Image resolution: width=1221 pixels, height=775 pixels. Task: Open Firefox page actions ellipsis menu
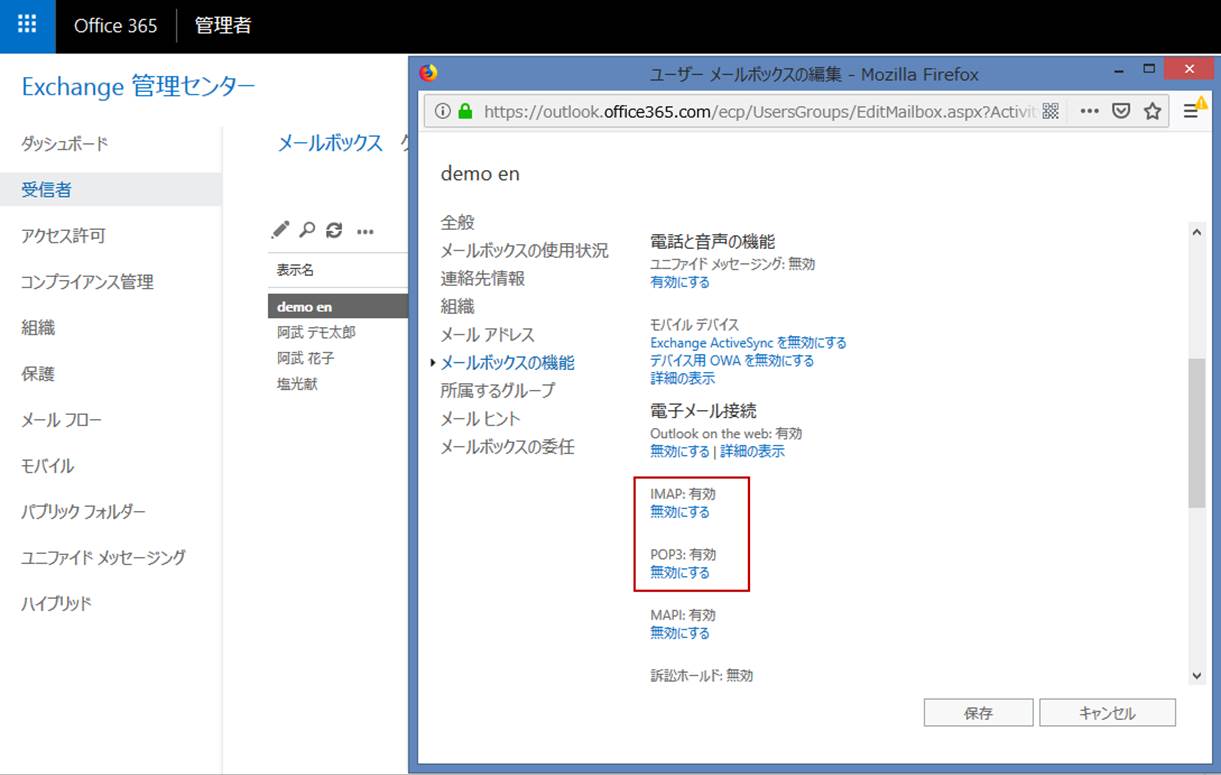pyautogui.click(x=1090, y=112)
